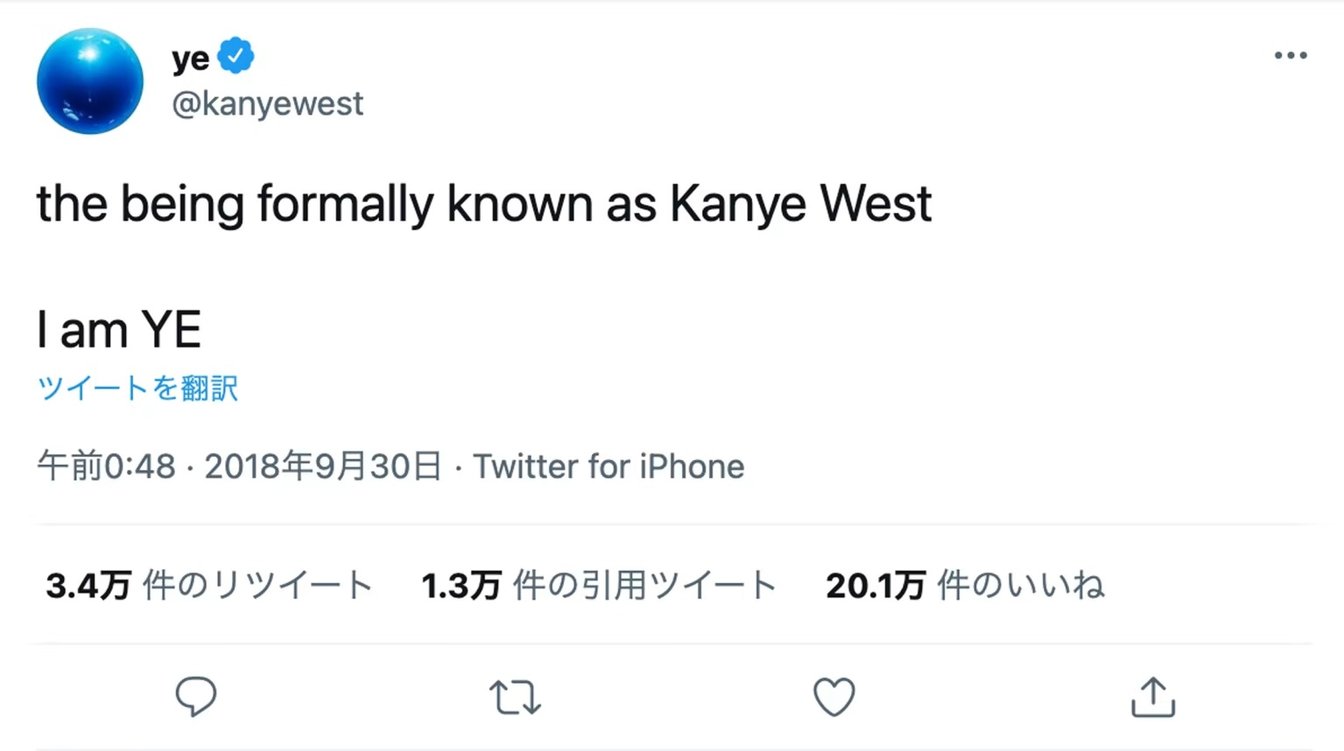Click the retweet icon below the tweet
1344x751 pixels.
click(x=516, y=696)
